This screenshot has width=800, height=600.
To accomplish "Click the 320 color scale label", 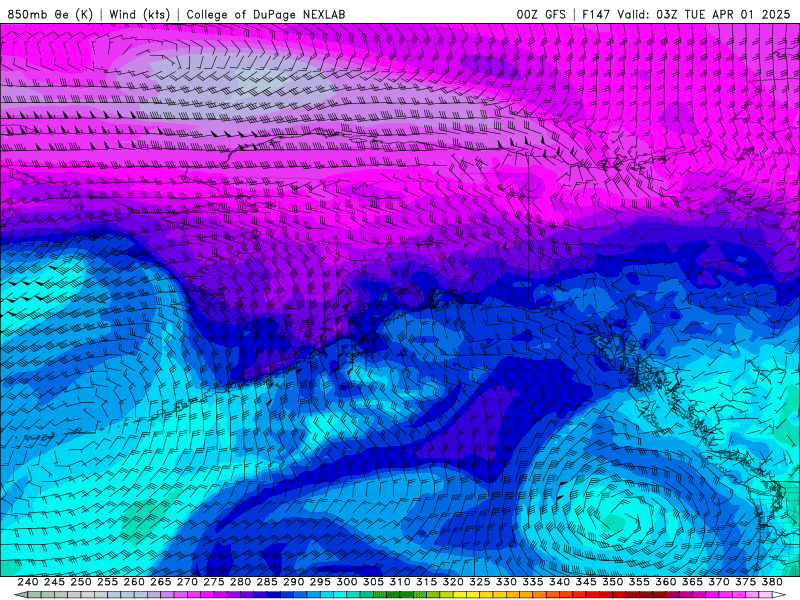I will [x=453, y=582].
